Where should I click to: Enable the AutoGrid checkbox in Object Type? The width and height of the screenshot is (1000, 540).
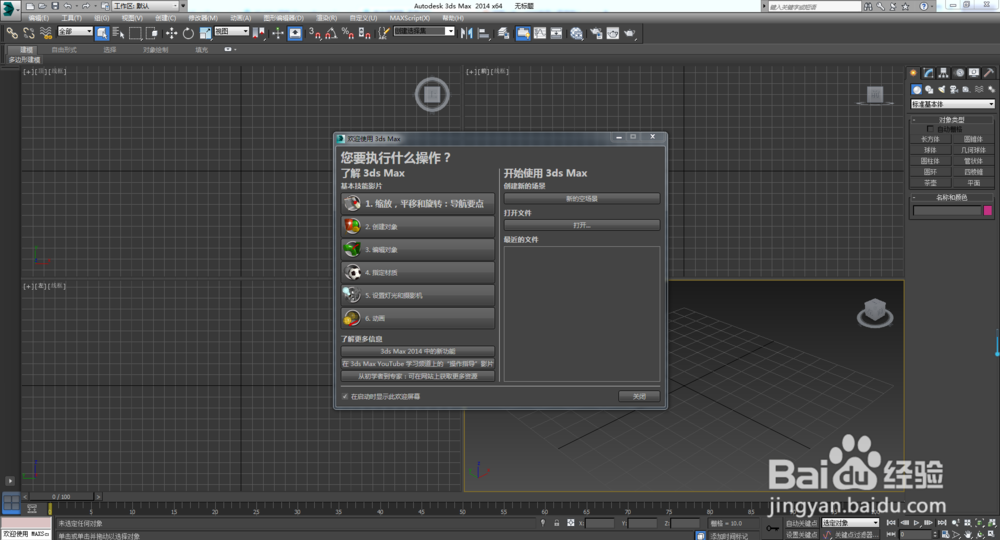(930, 129)
